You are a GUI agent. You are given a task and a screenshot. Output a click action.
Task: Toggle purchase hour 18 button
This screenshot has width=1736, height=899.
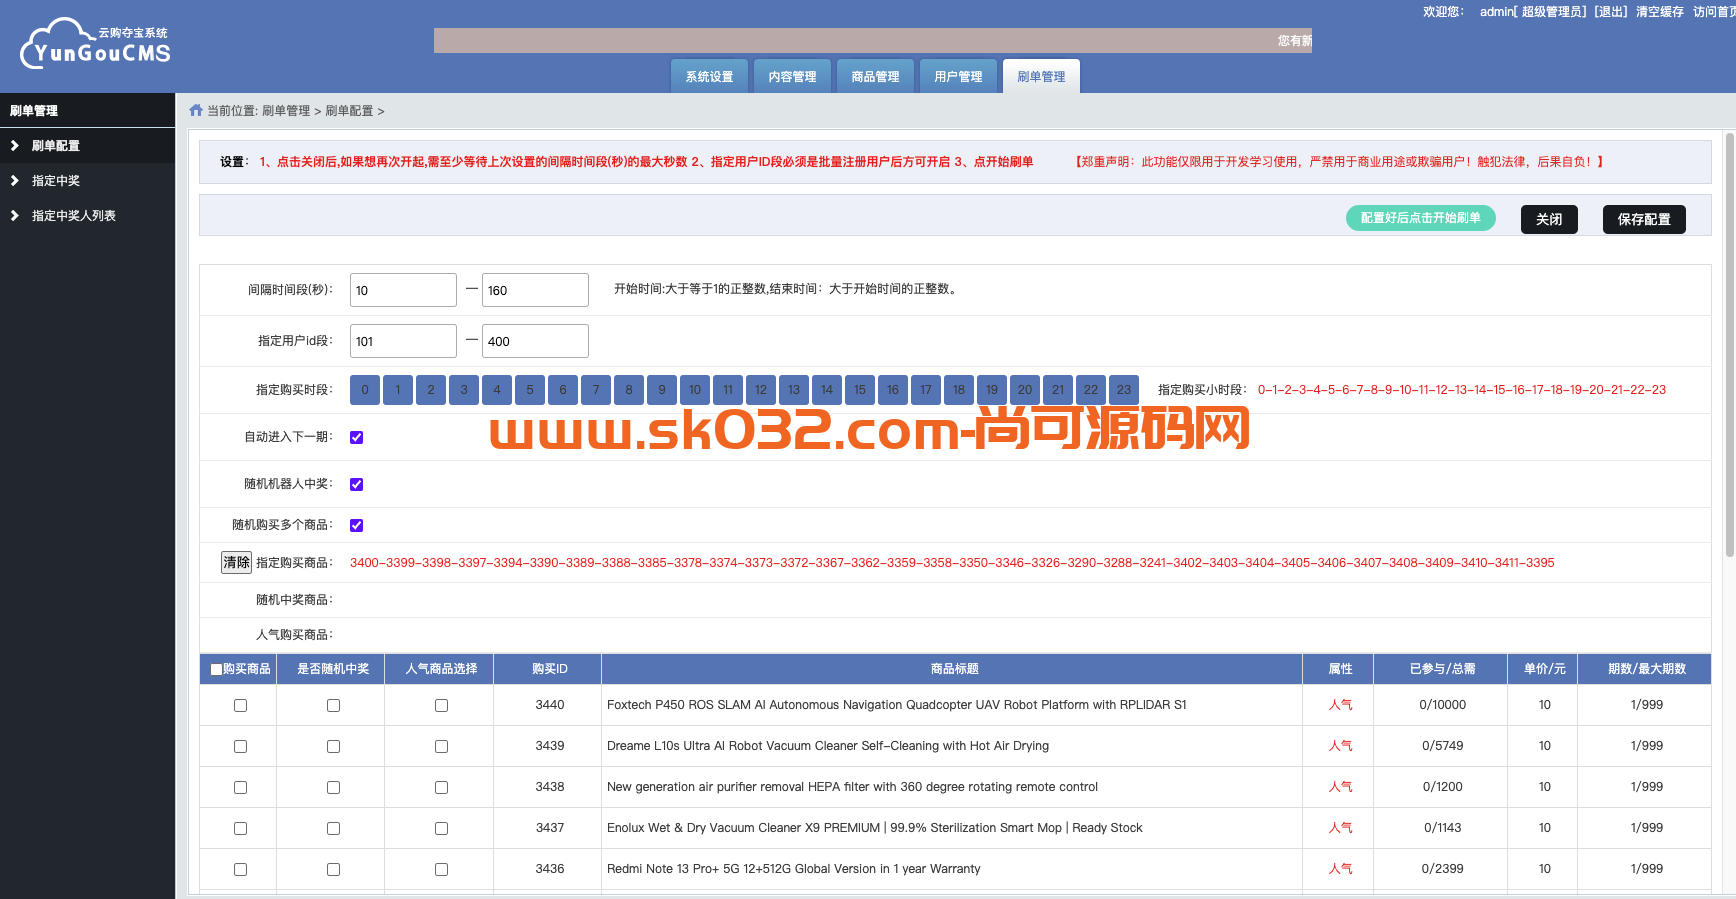[x=959, y=390]
